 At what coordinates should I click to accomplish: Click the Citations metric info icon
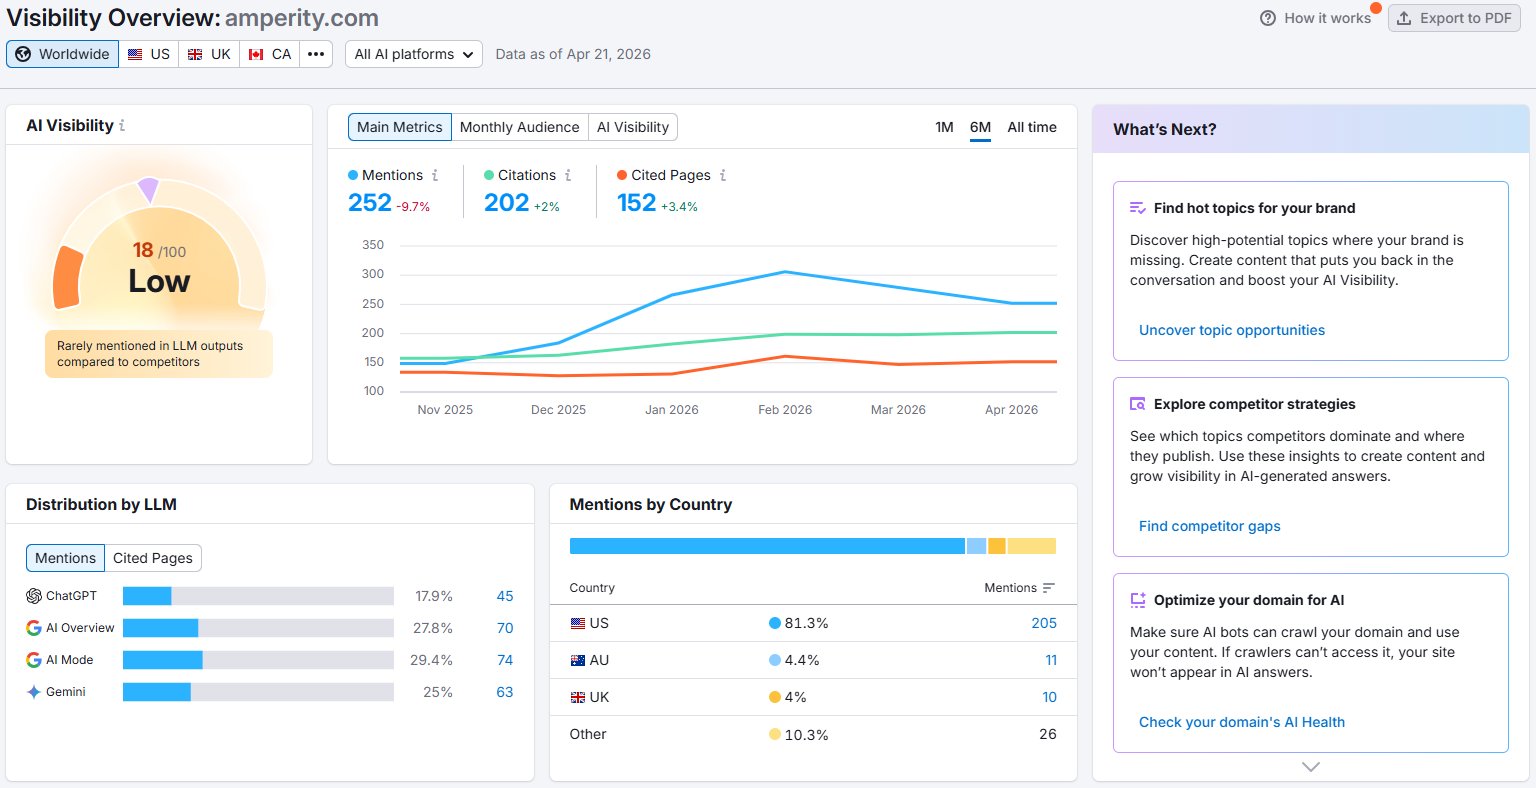tap(568, 175)
